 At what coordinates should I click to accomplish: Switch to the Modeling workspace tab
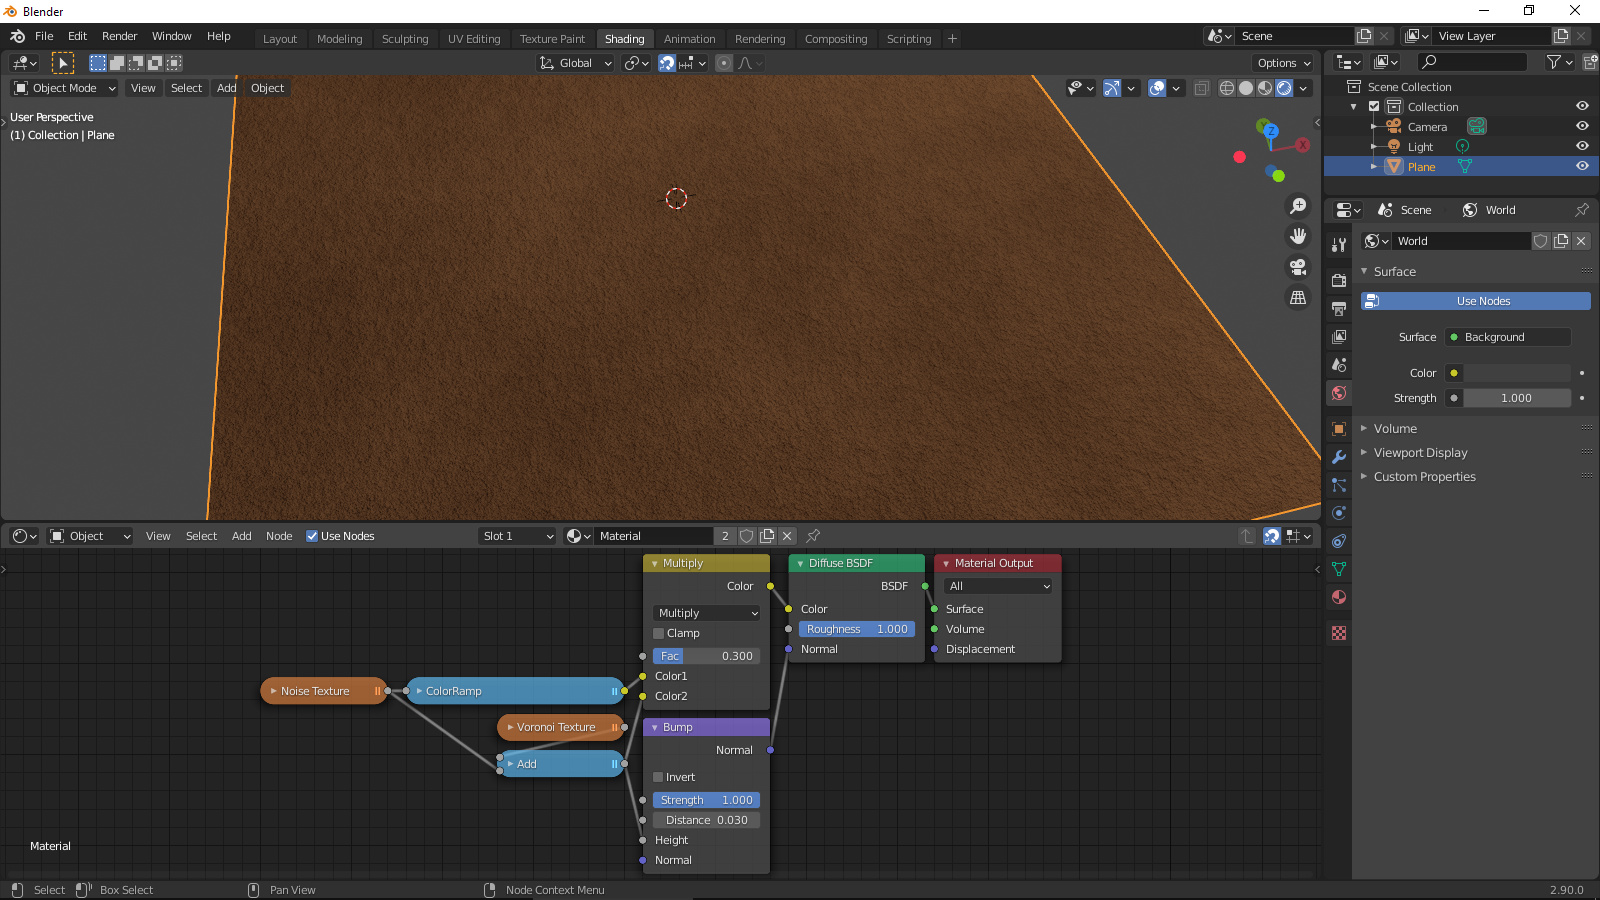coord(340,39)
